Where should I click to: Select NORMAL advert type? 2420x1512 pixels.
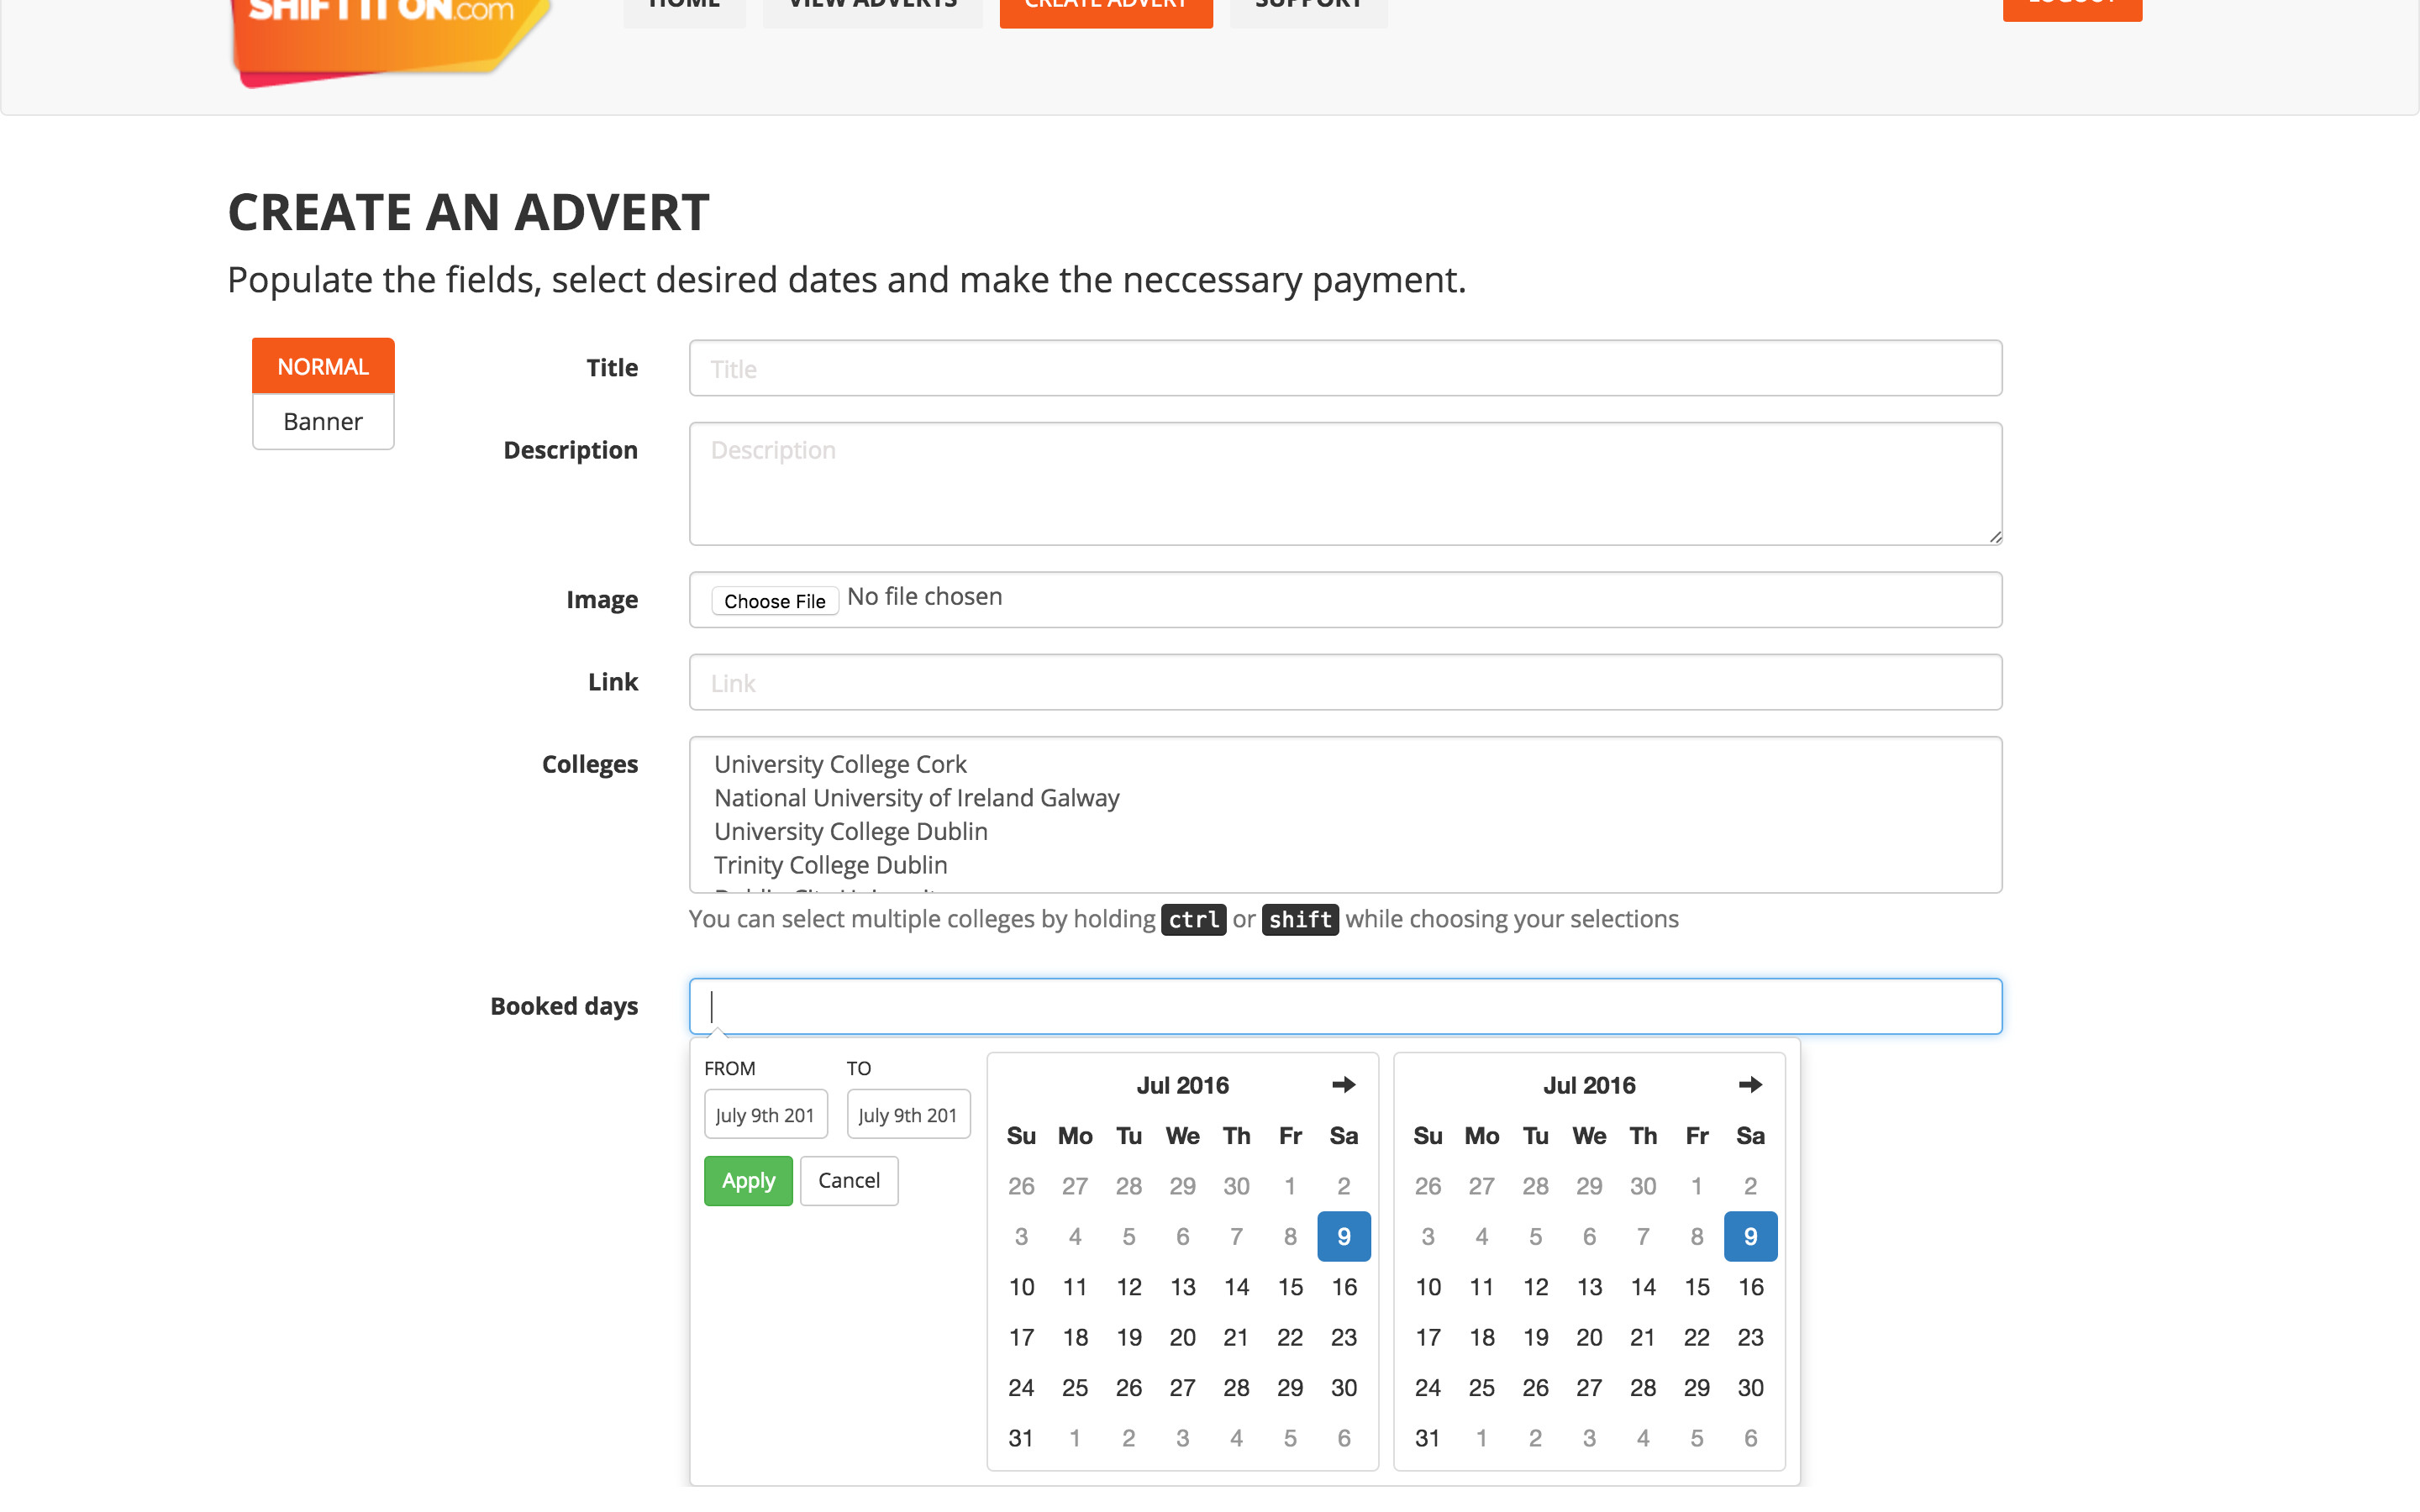pyautogui.click(x=323, y=366)
